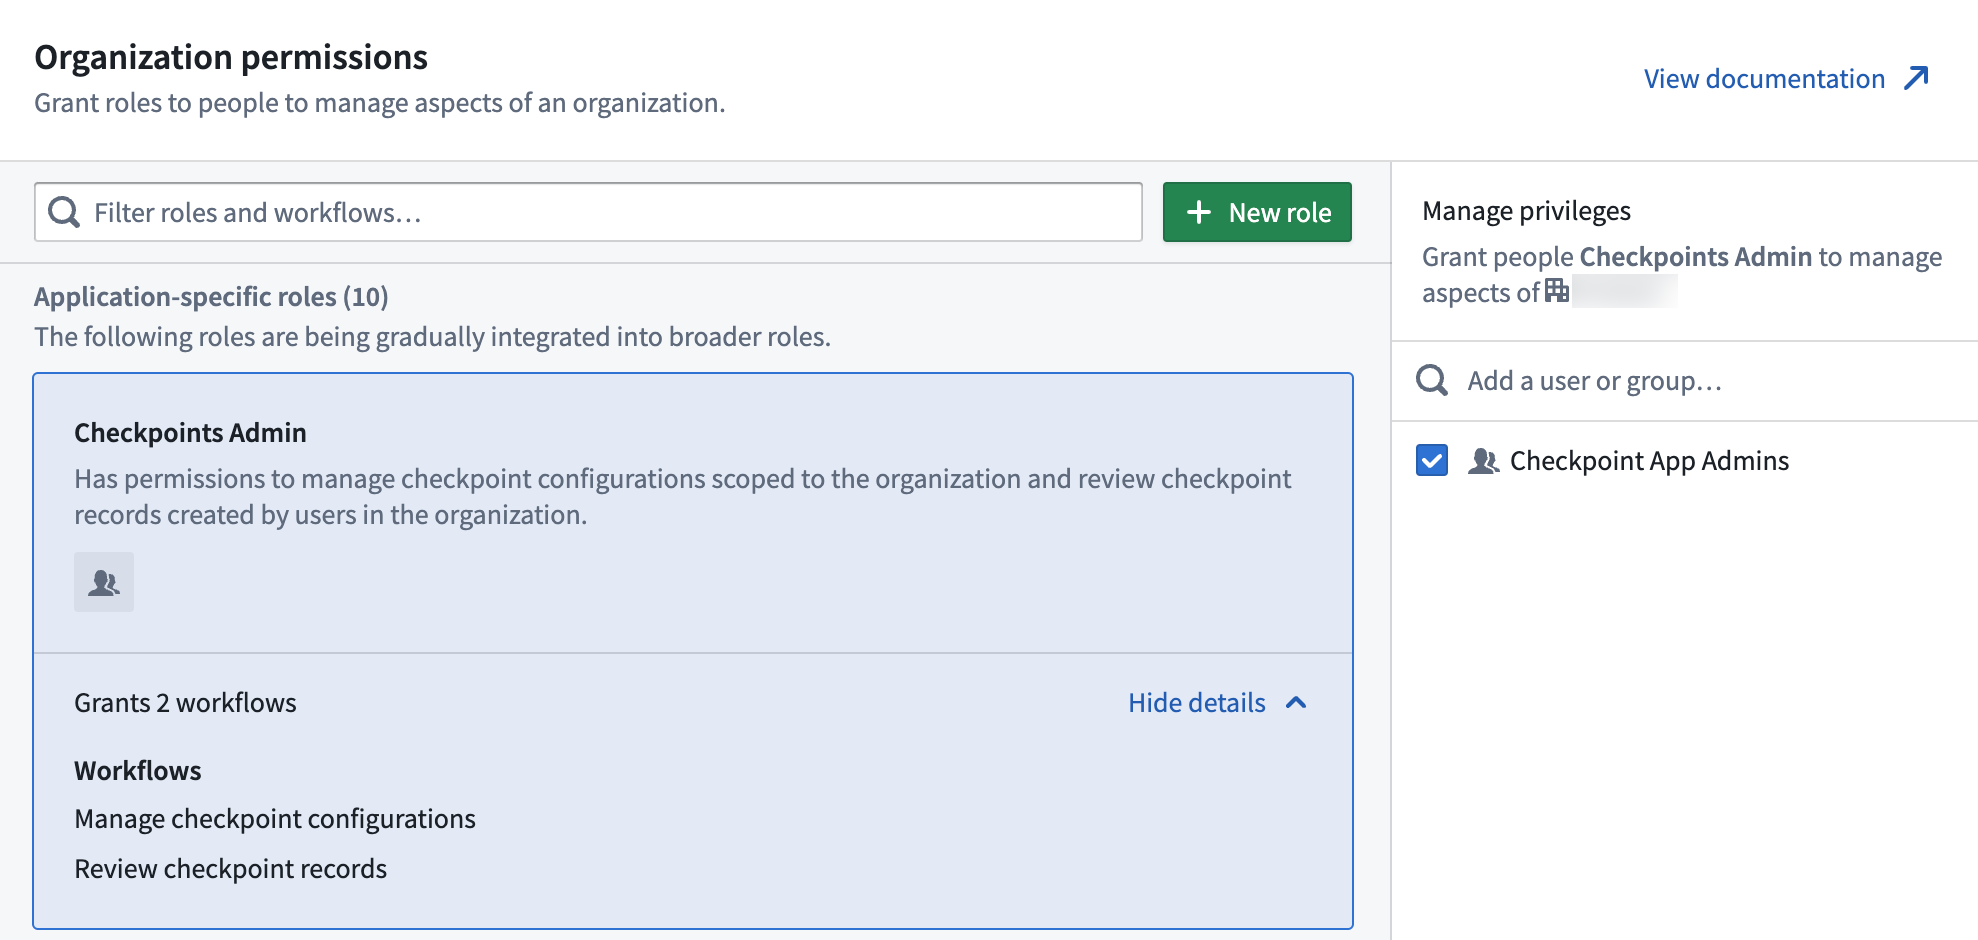Focus the Filter roles and workflows field
The image size is (1978, 940).
[588, 212]
